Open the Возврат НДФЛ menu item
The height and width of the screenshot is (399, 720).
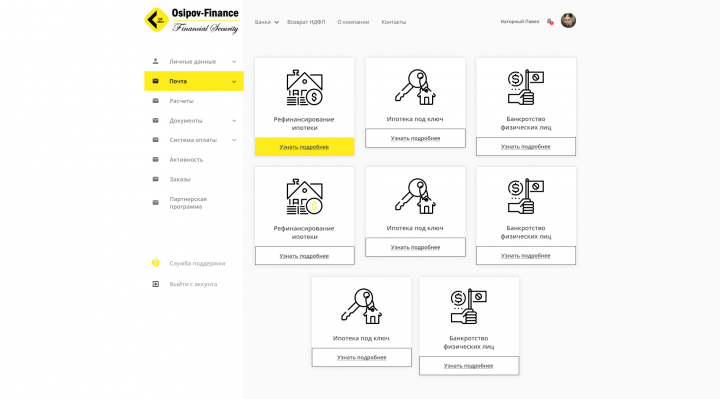(x=306, y=22)
